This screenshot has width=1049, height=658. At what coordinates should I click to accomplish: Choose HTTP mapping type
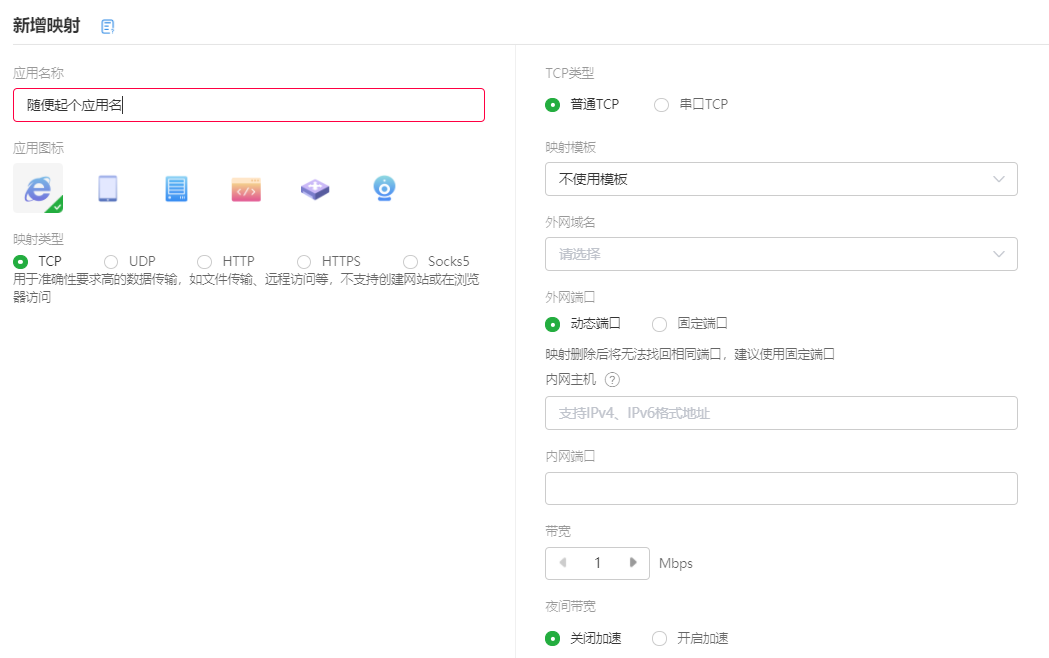click(205, 261)
